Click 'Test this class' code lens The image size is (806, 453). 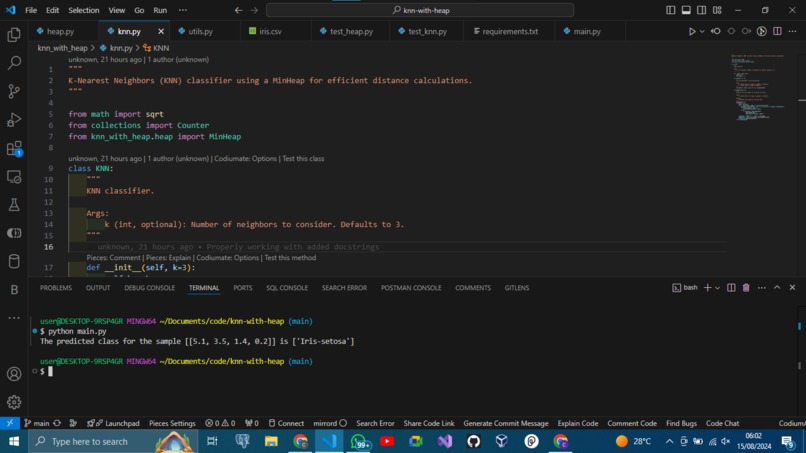(303, 158)
